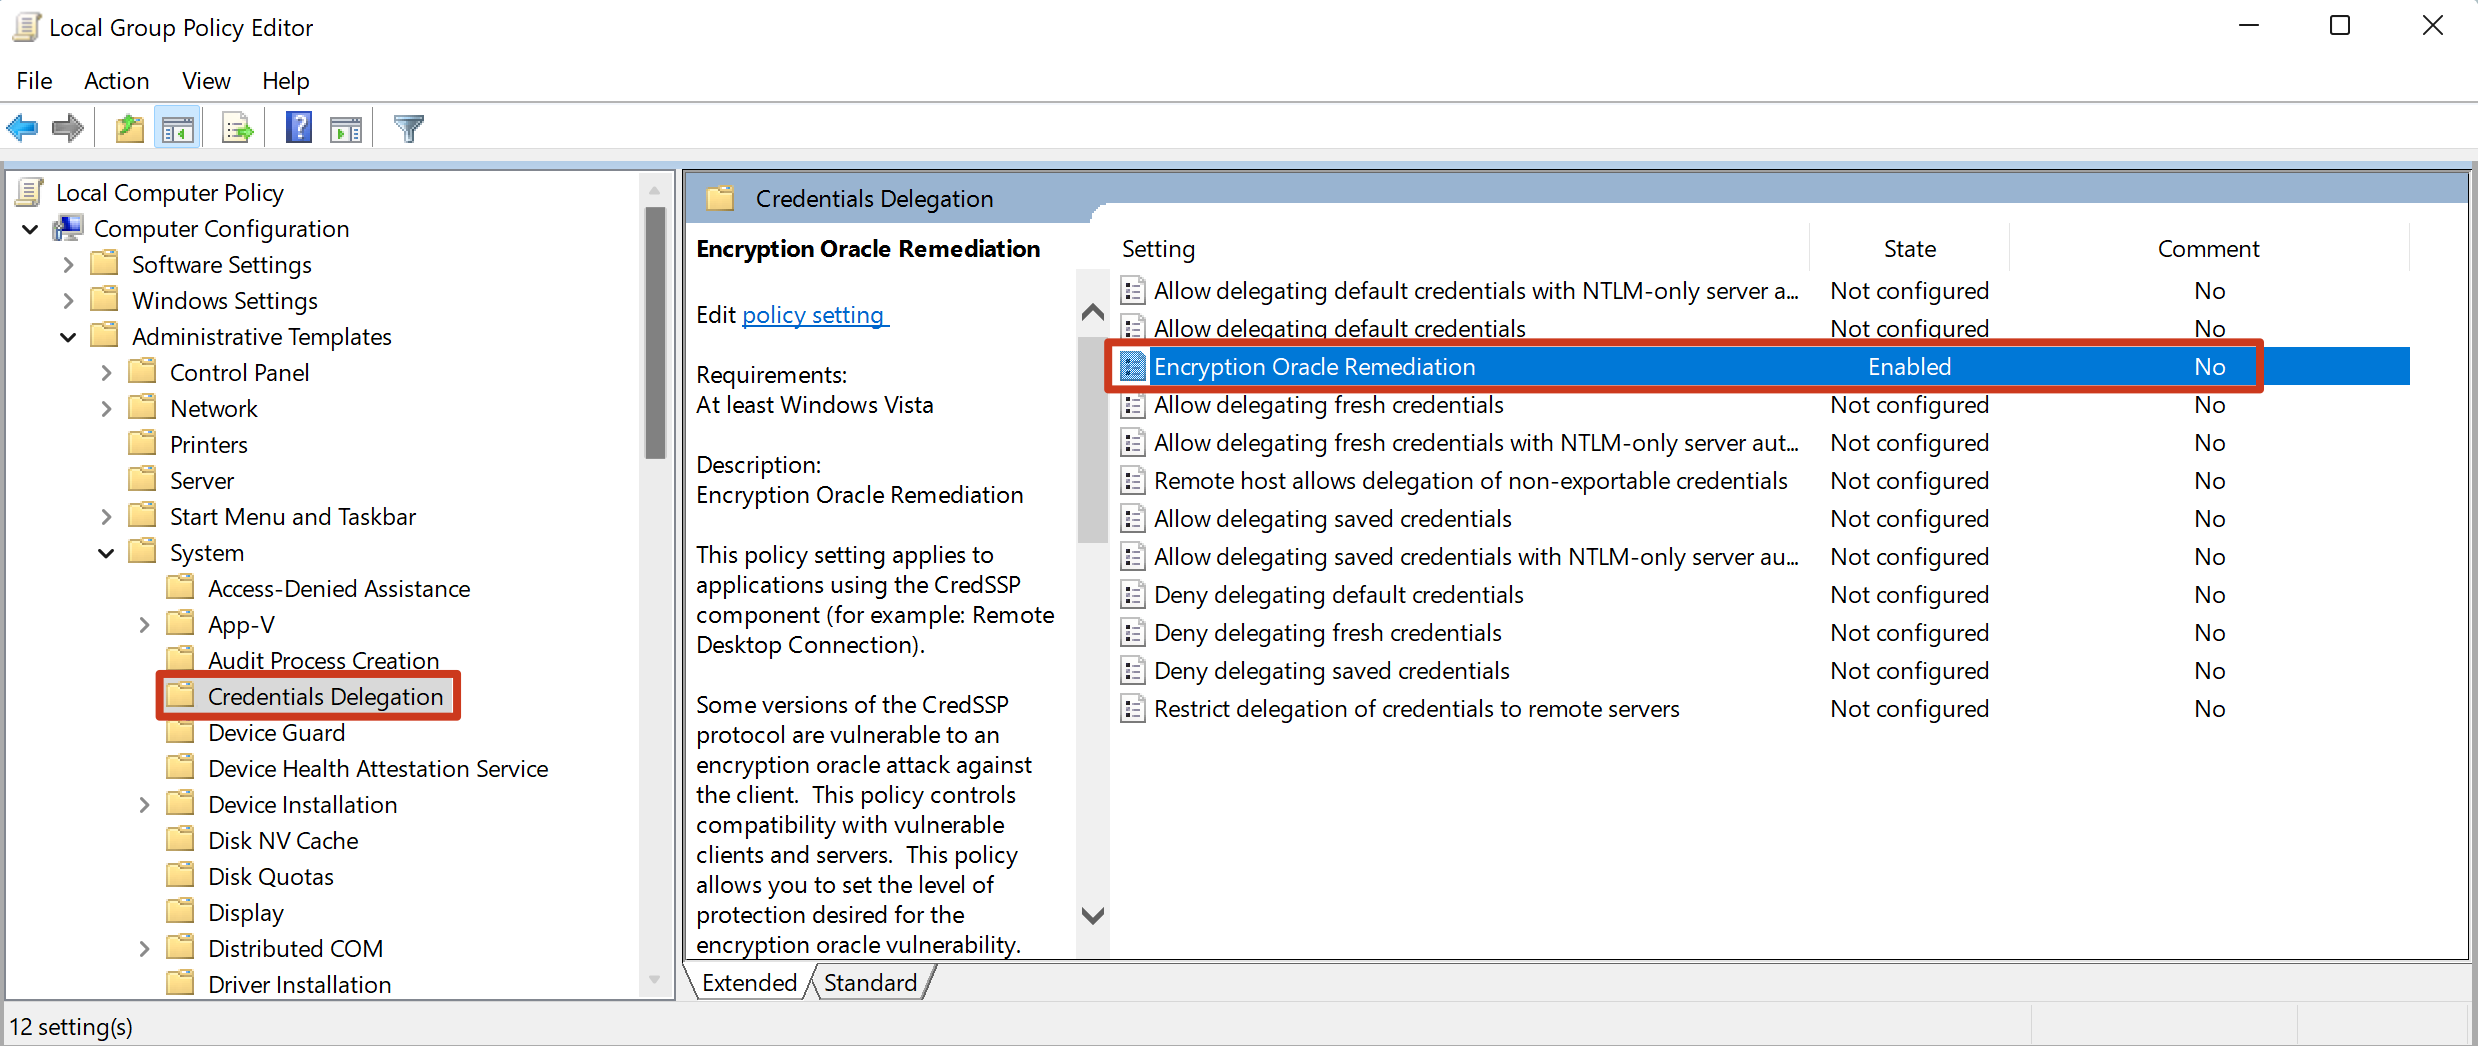Image resolution: width=2478 pixels, height=1046 pixels.
Task: Switch to the Standard tab
Action: 870,982
